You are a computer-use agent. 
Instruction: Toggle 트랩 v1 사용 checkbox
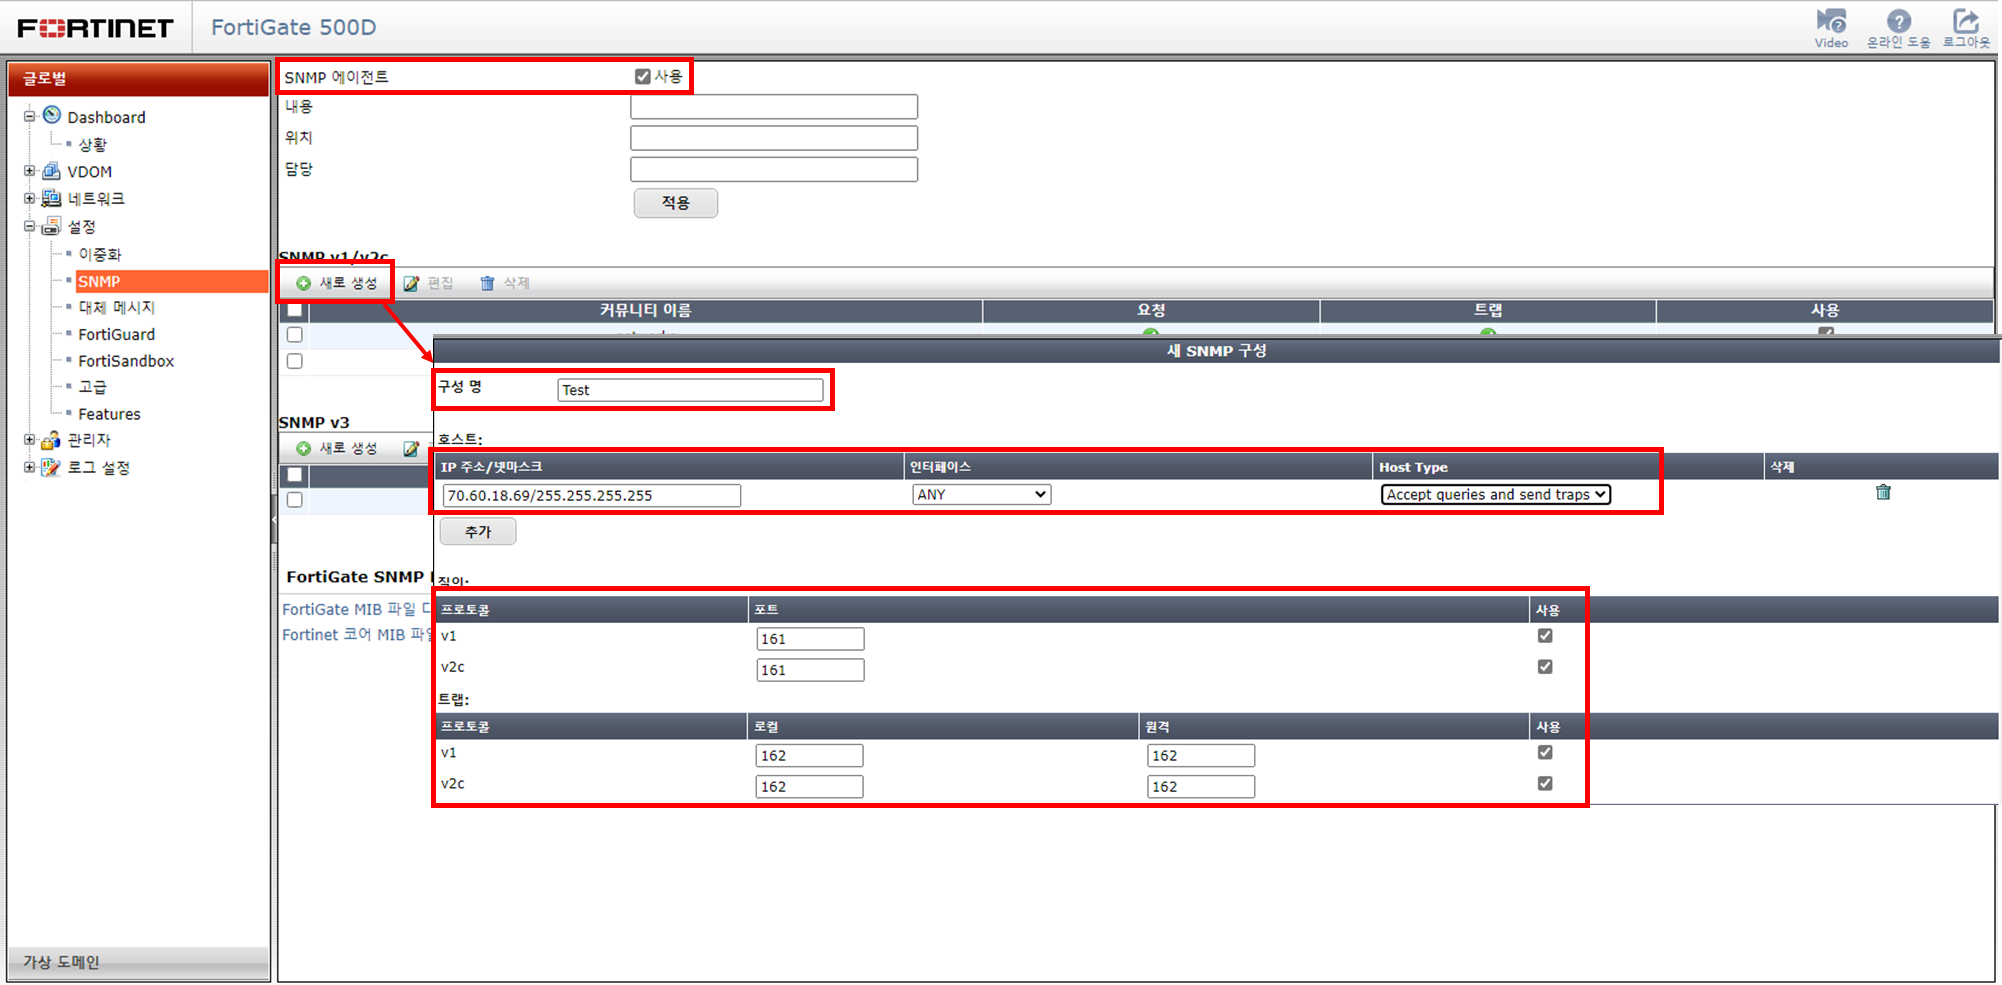[x=1545, y=752]
